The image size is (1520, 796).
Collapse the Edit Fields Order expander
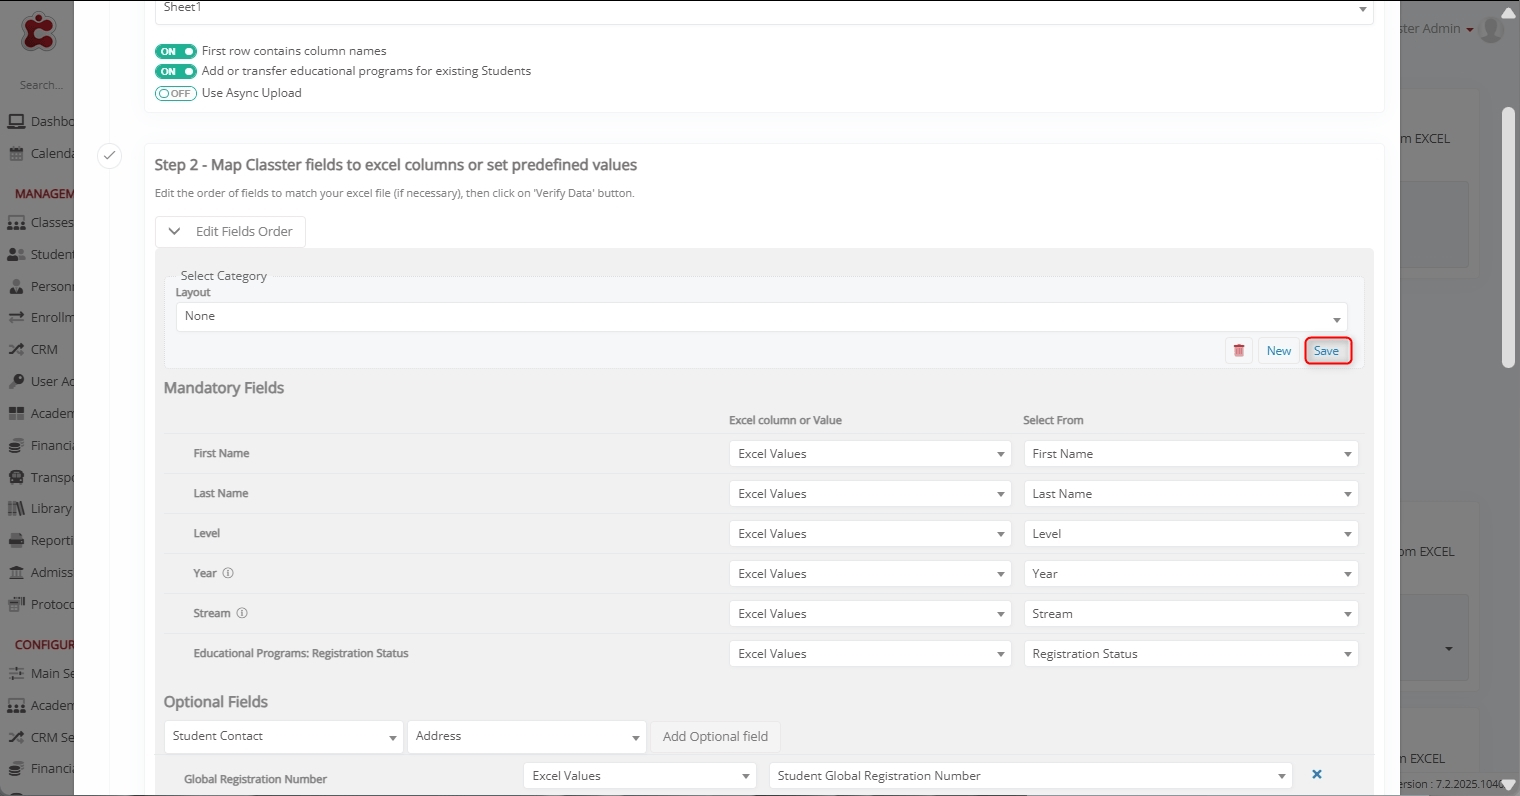(x=230, y=232)
